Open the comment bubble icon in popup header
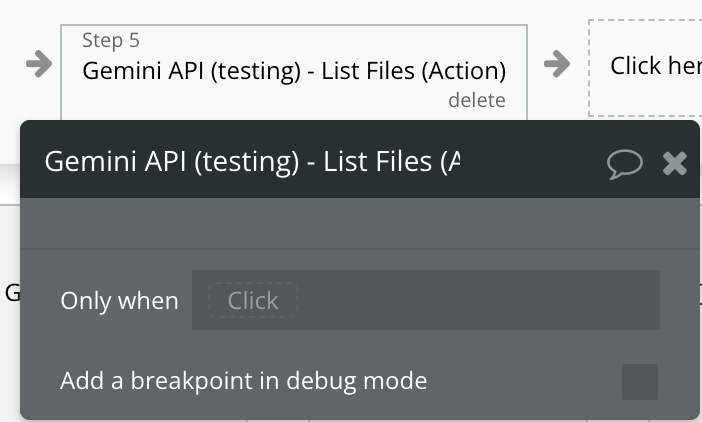 (625, 163)
